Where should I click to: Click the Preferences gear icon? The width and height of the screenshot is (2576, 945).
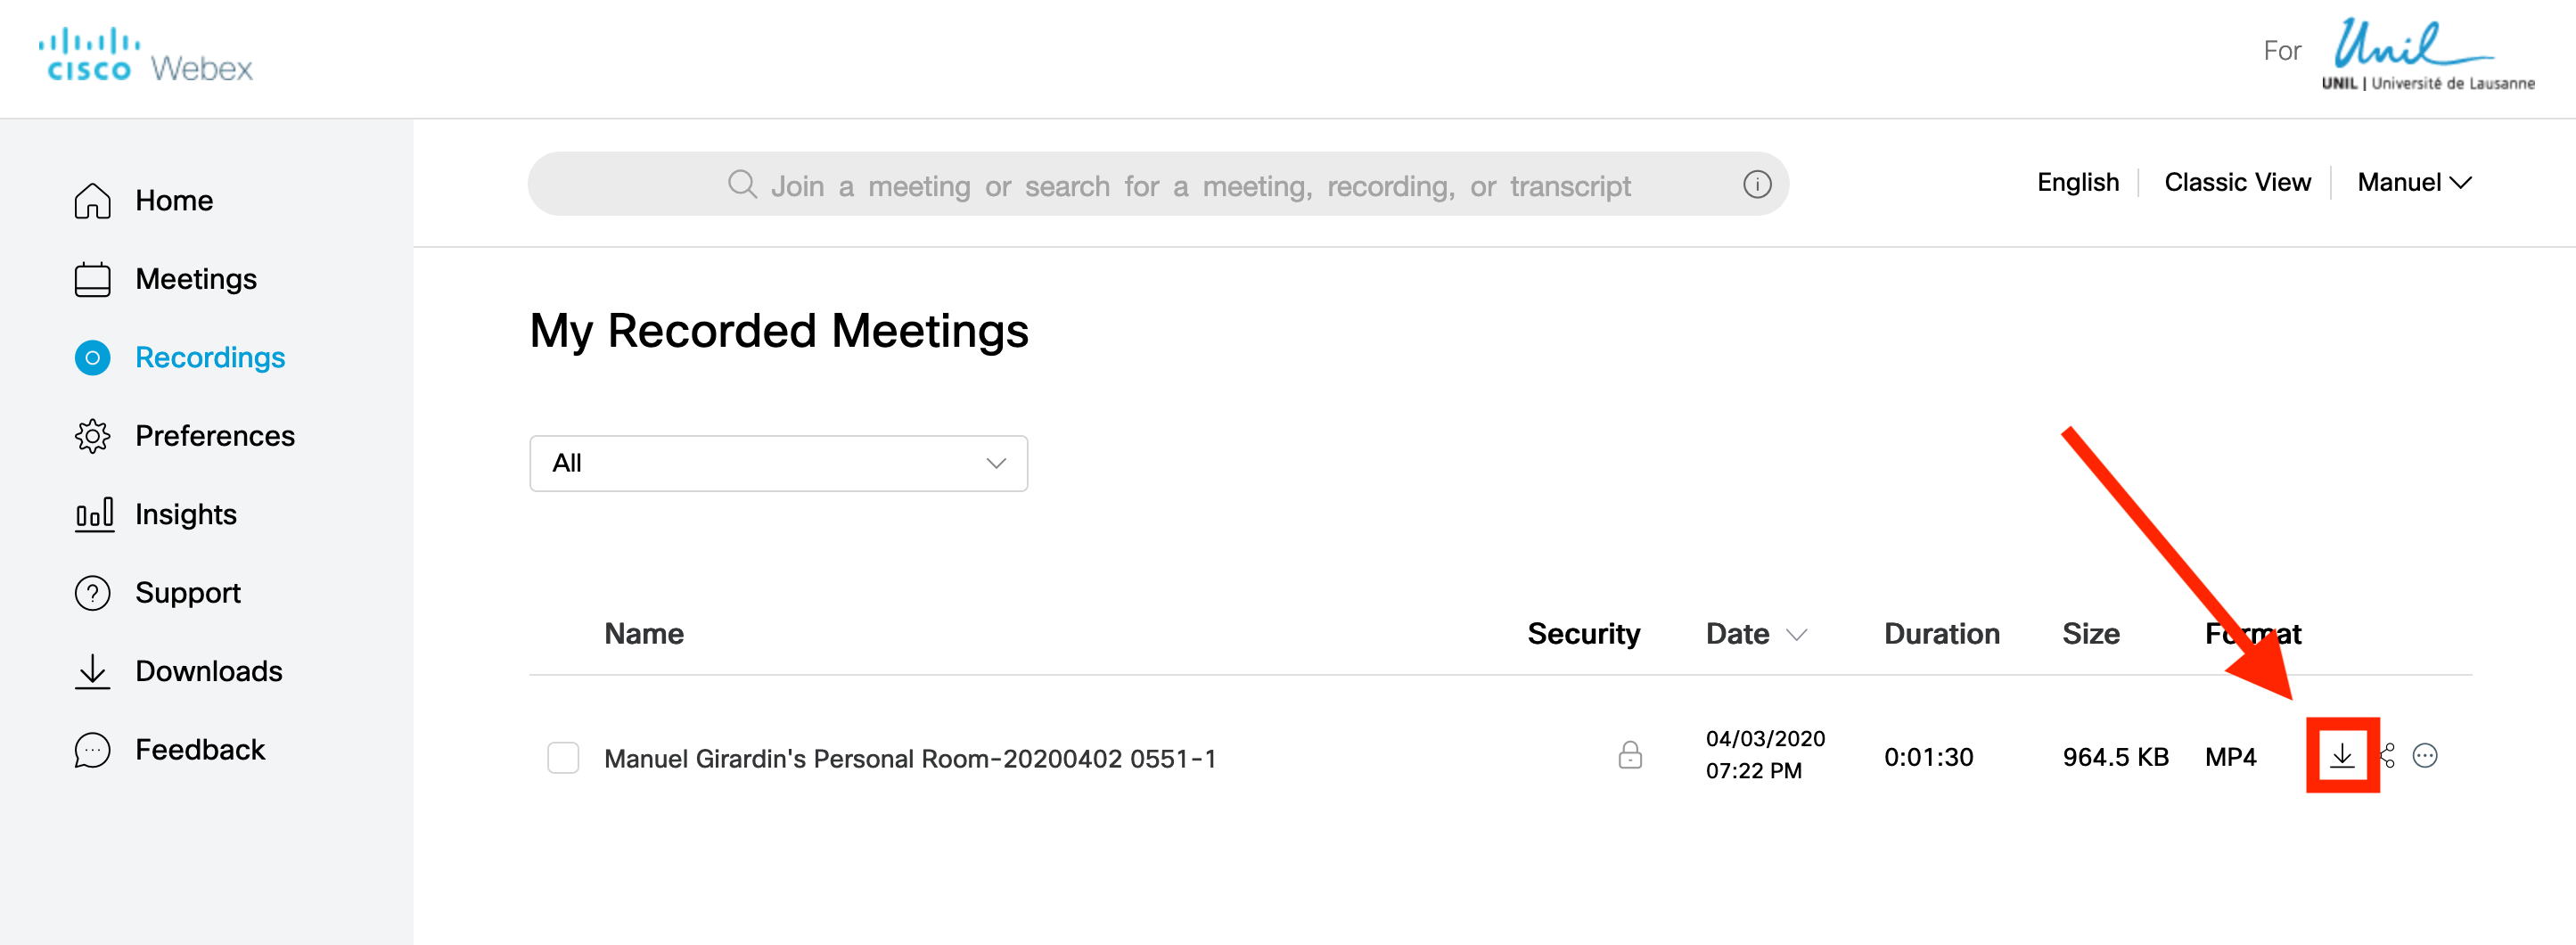click(92, 436)
